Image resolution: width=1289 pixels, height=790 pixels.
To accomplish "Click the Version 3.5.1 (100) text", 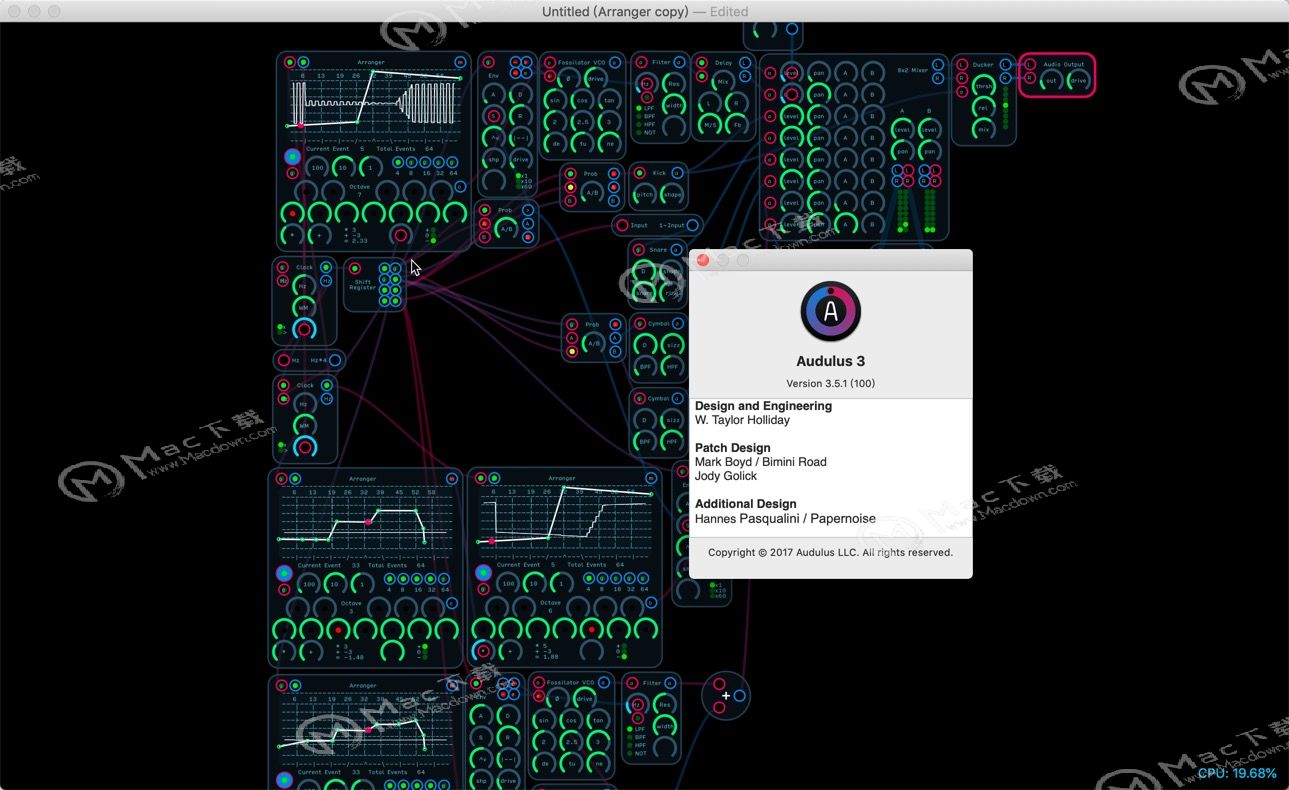I will tap(830, 383).
